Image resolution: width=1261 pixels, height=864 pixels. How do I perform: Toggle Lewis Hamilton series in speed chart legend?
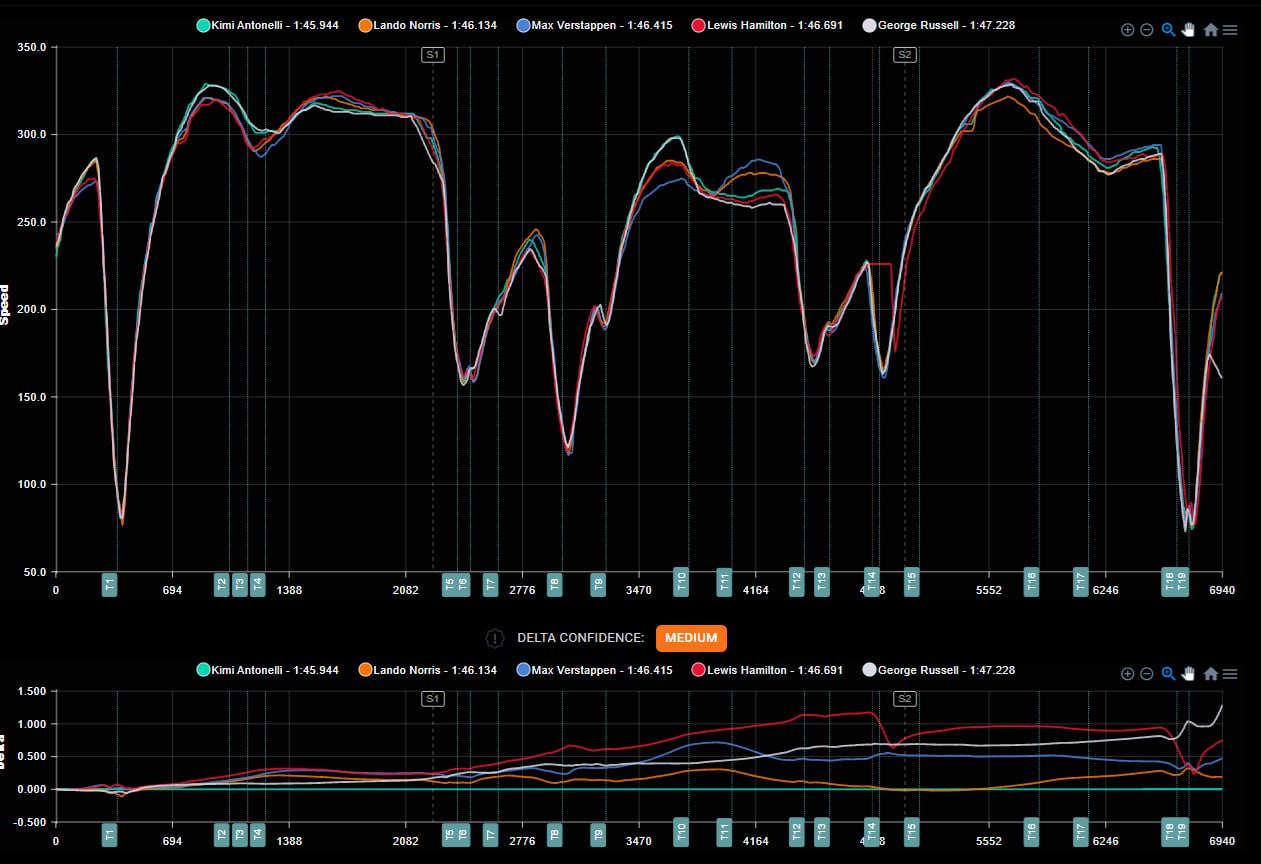point(767,25)
